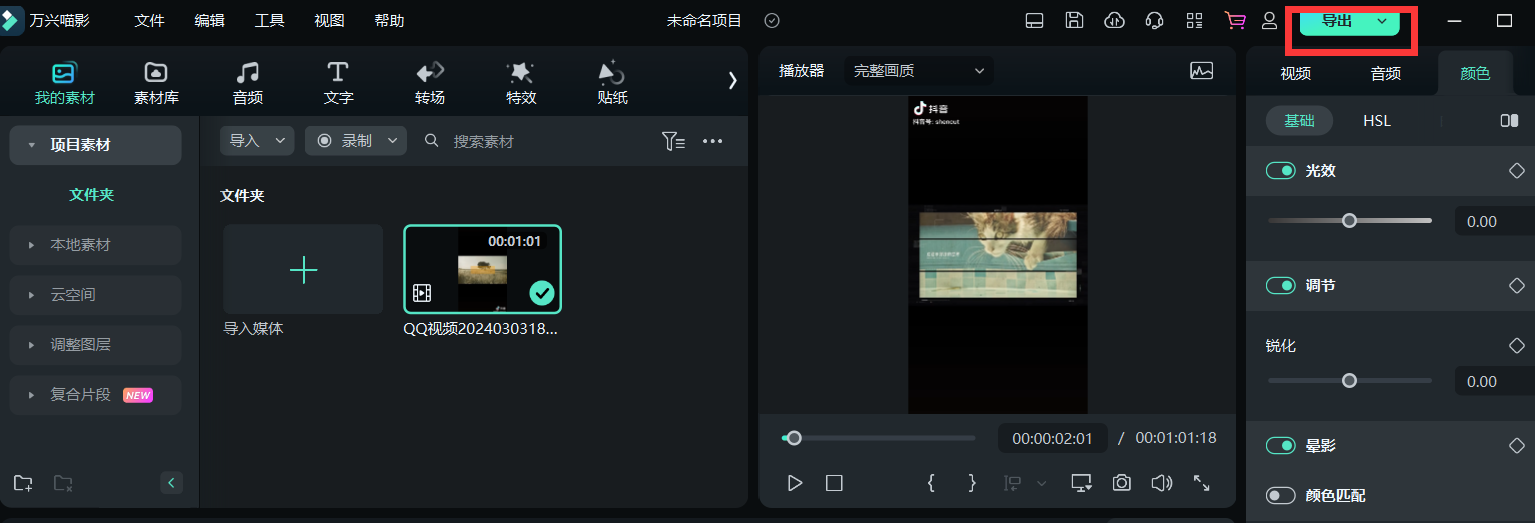
Task: Save the project with the floppy disk icon
Action: (x=1074, y=21)
